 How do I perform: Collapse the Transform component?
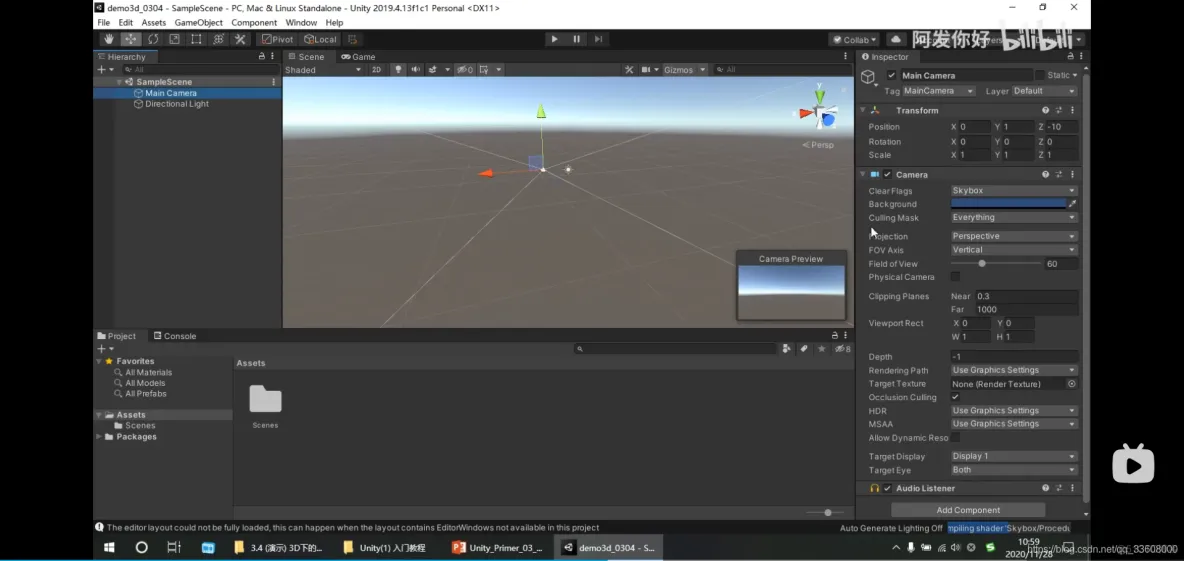pos(863,110)
